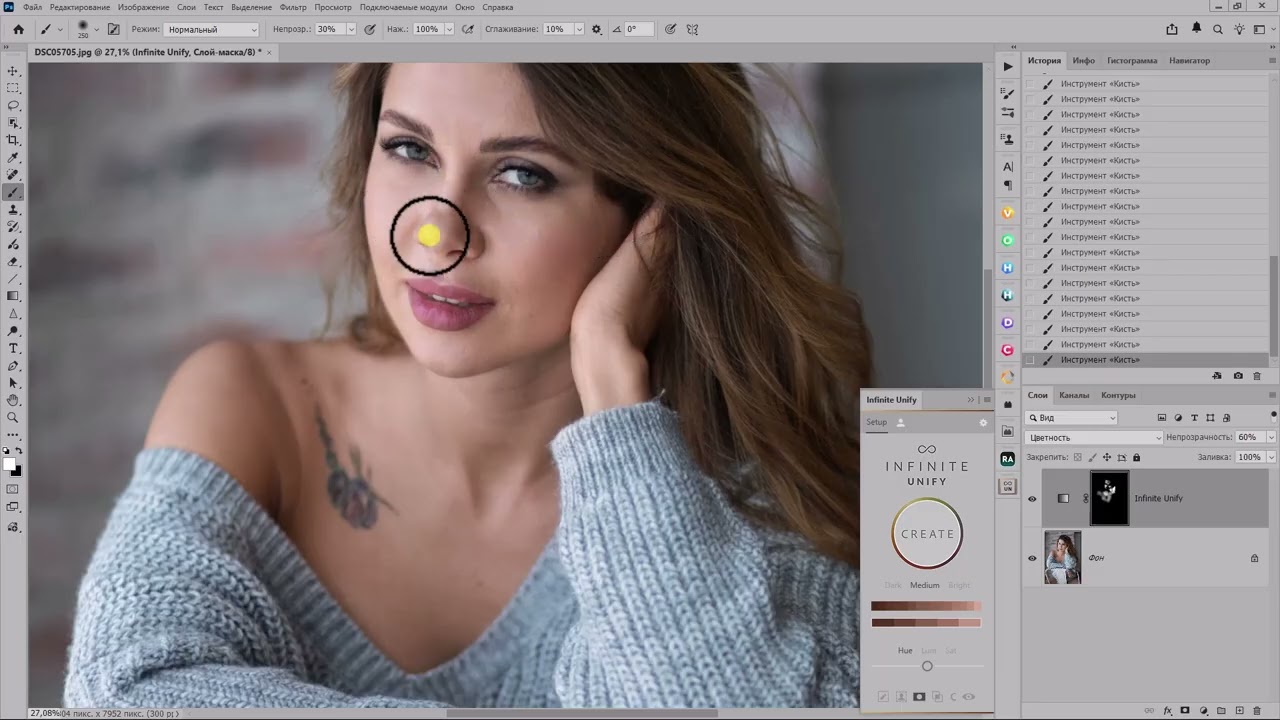Viewport: 1280px width, 720px height.
Task: Open notifications bell icon
Action: 1196,29
